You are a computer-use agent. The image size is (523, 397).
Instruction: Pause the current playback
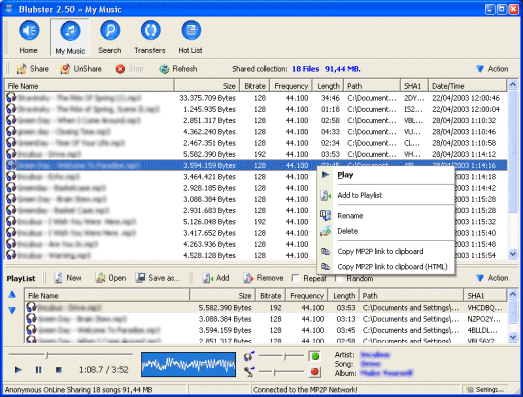tap(38, 370)
